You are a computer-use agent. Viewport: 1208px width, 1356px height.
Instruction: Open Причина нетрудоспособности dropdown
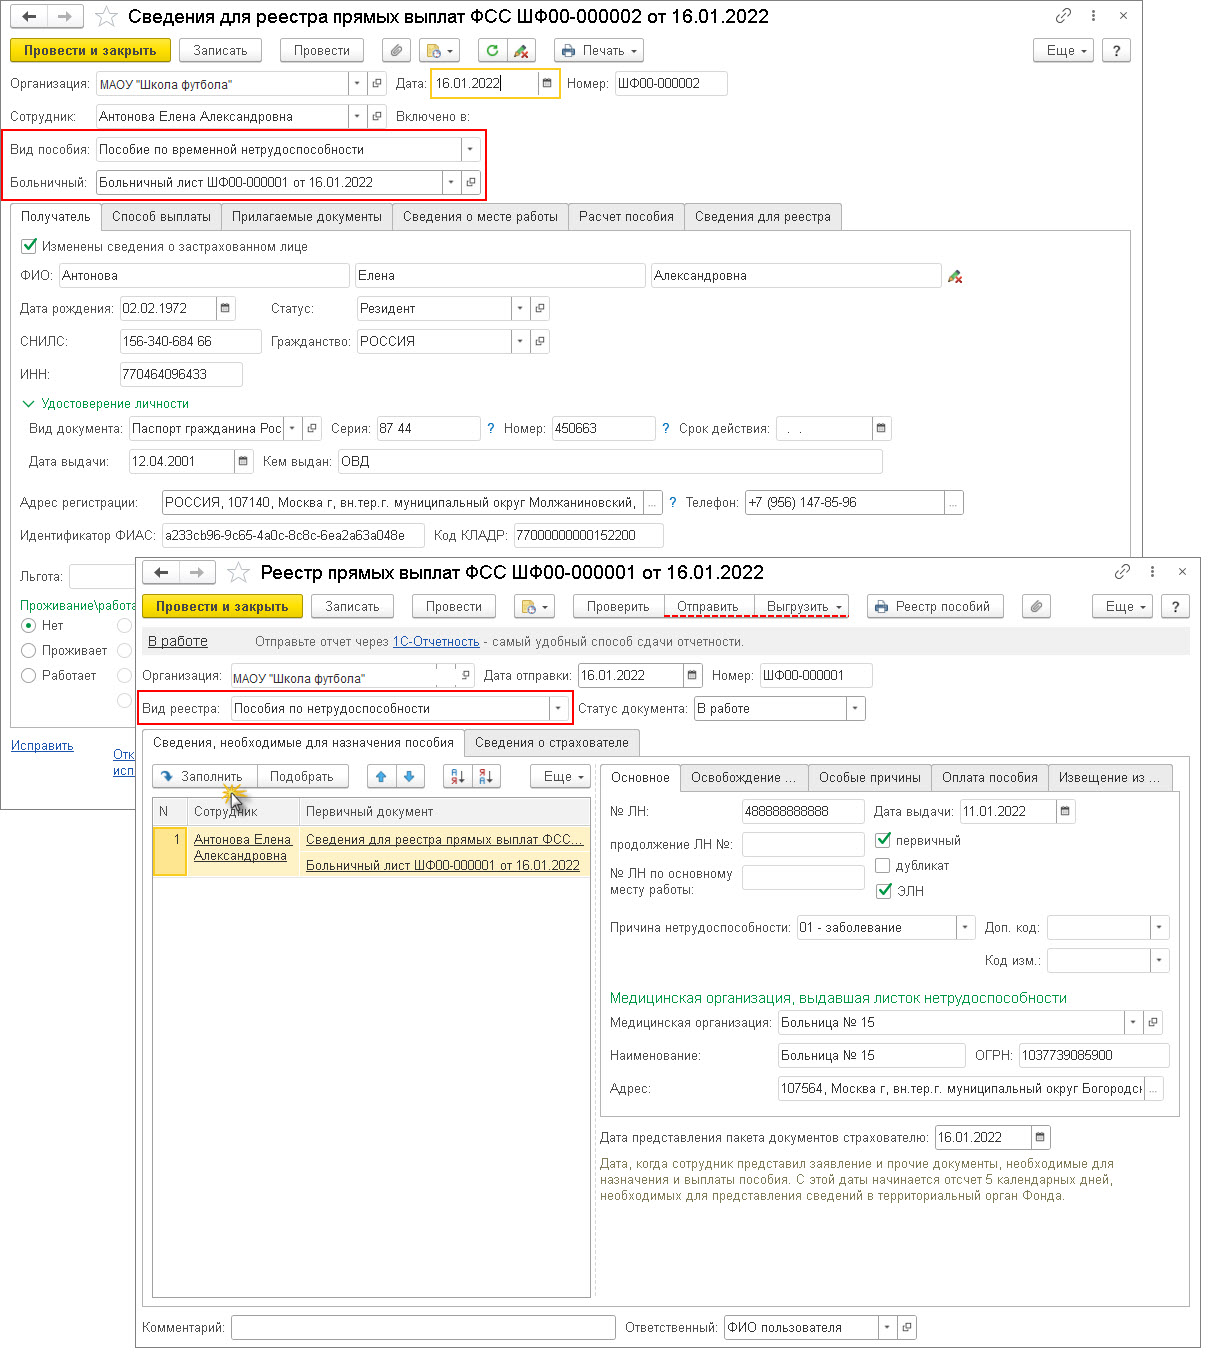(965, 927)
